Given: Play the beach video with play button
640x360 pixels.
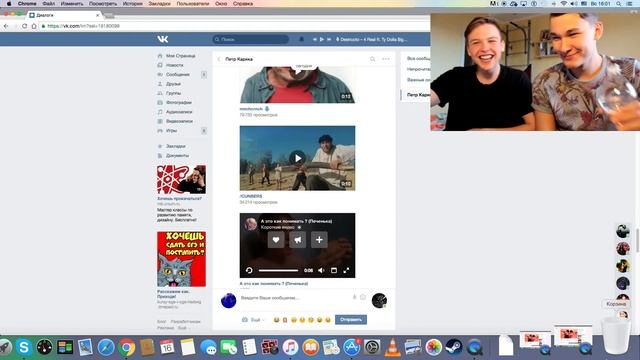Looking at the screenshot, I should pyautogui.click(x=298, y=158).
